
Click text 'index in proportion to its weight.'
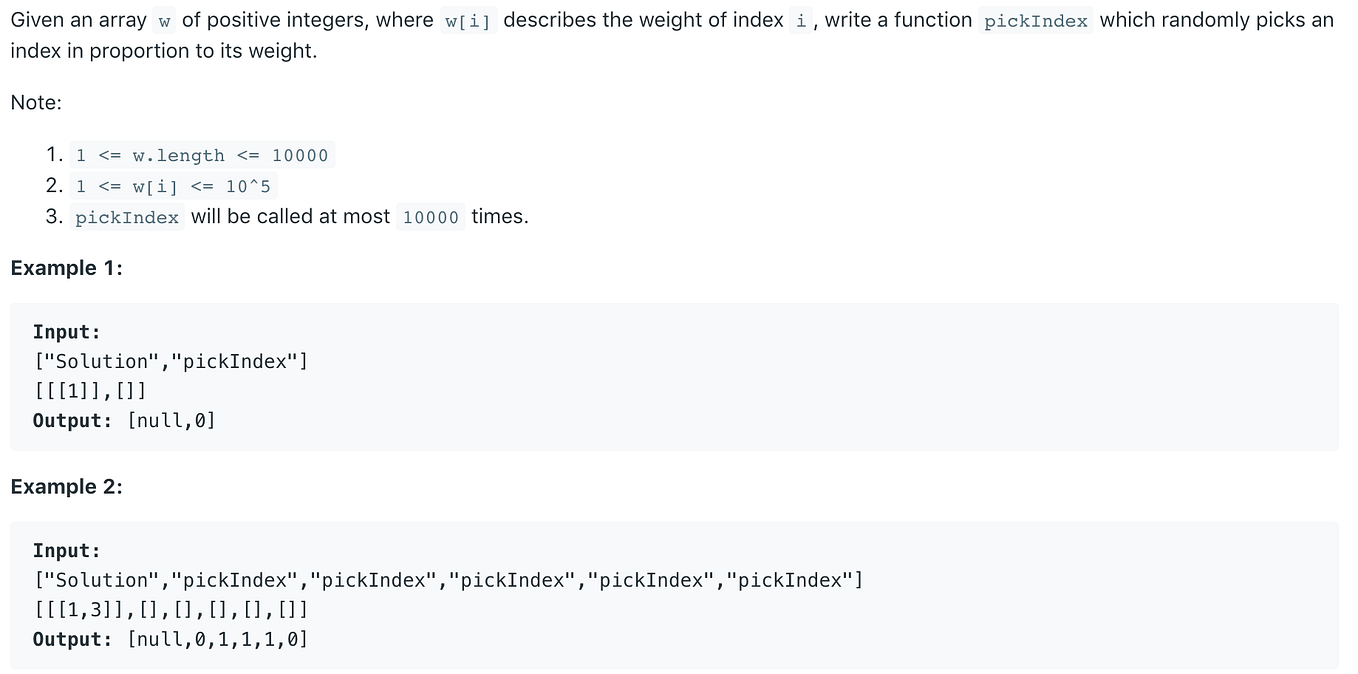[163, 51]
